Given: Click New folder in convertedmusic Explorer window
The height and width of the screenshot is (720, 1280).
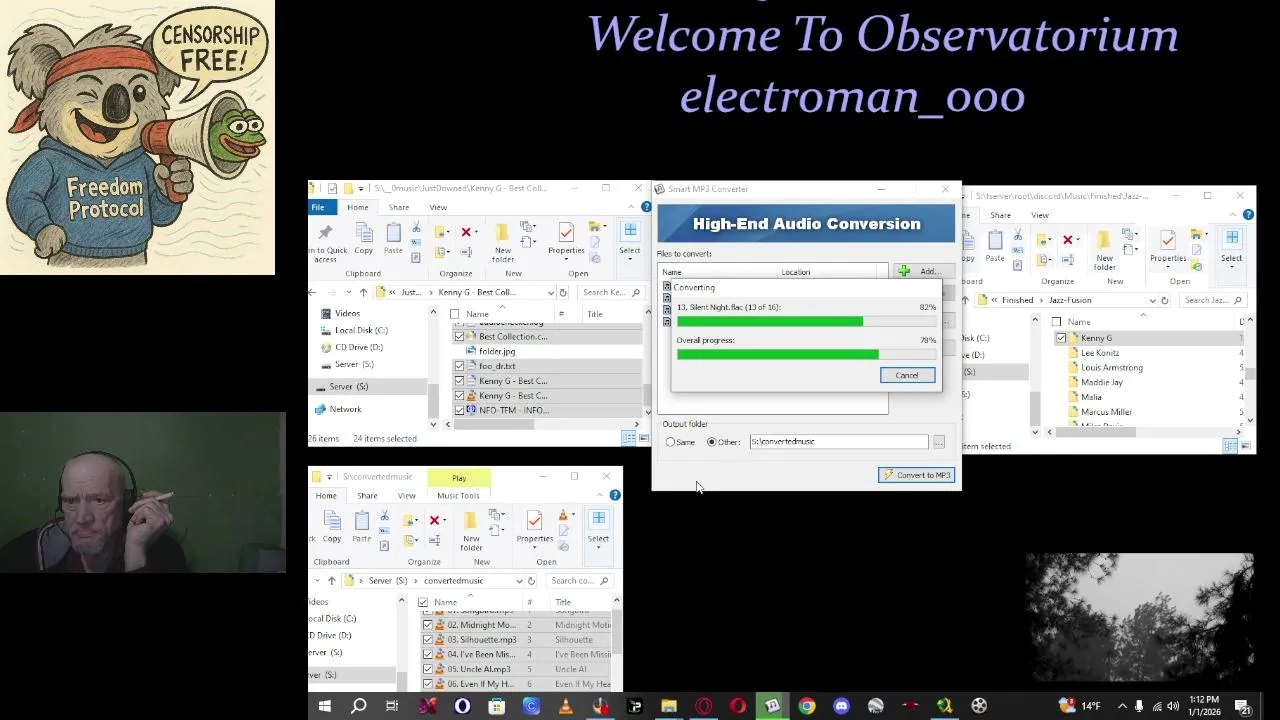Looking at the screenshot, I should point(471,529).
